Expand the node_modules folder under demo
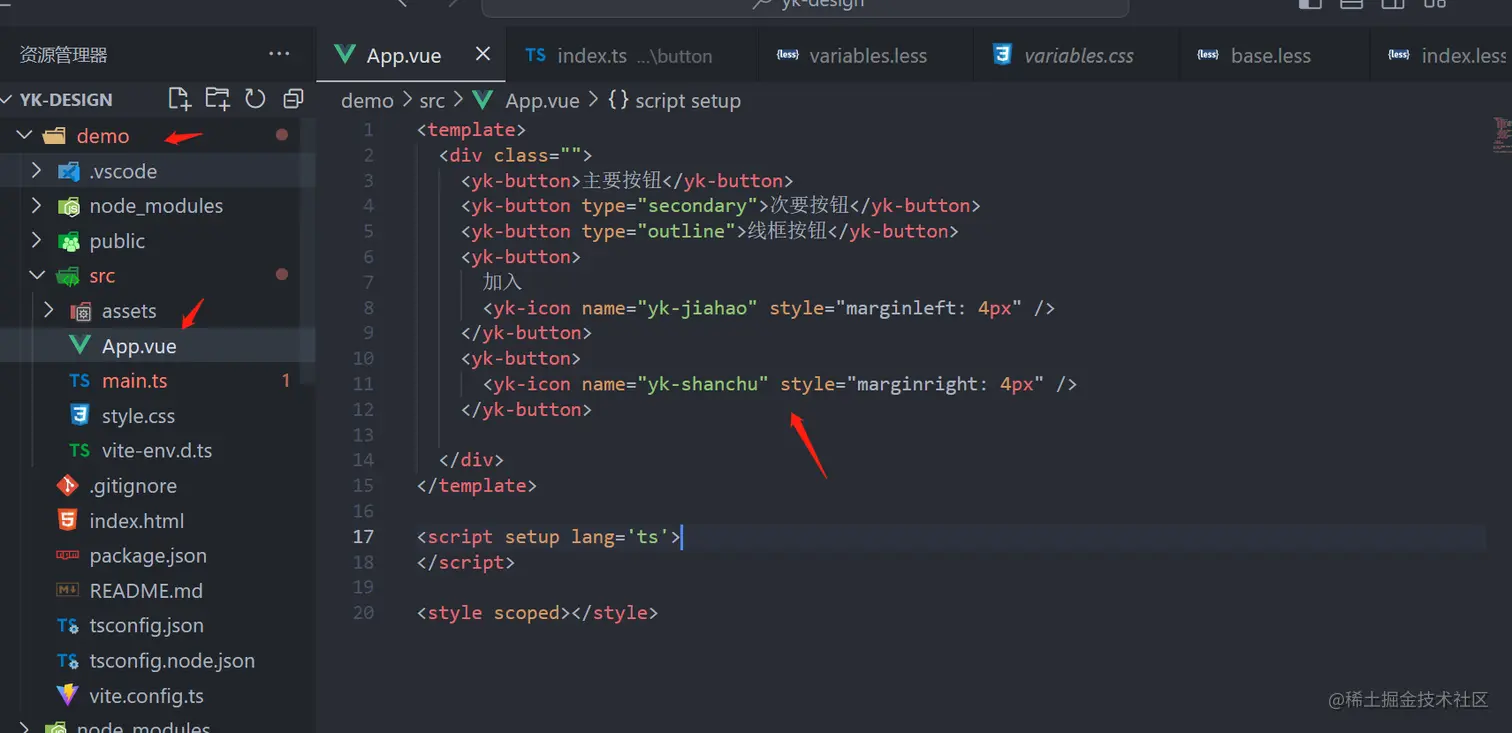The width and height of the screenshot is (1512, 733). tap(37, 206)
